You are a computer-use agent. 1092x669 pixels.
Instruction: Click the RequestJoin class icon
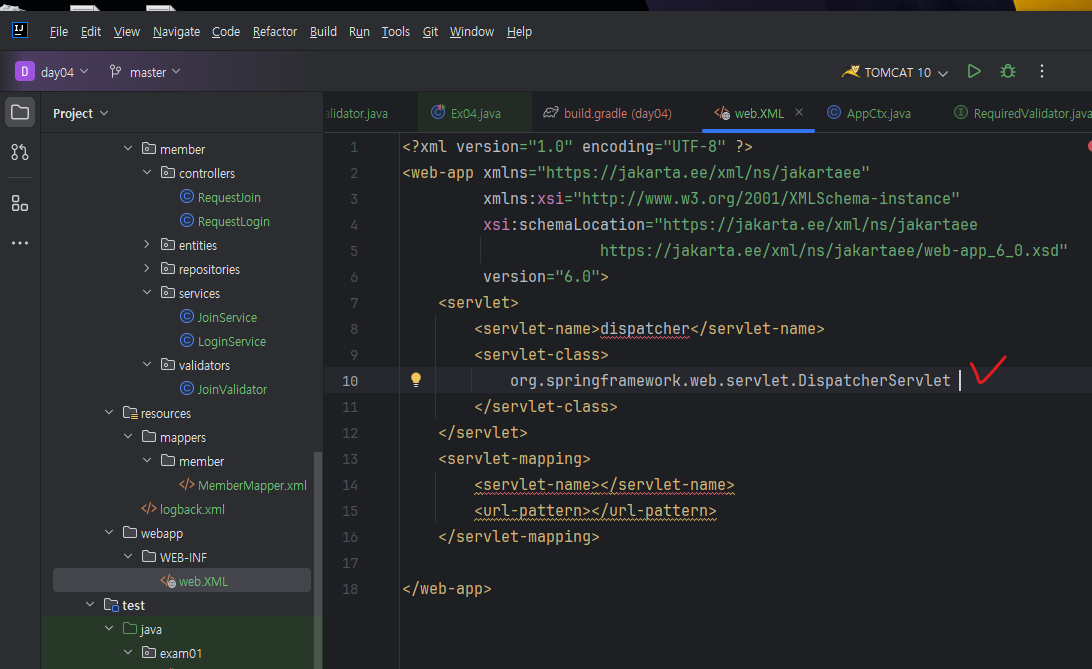pyautogui.click(x=187, y=196)
